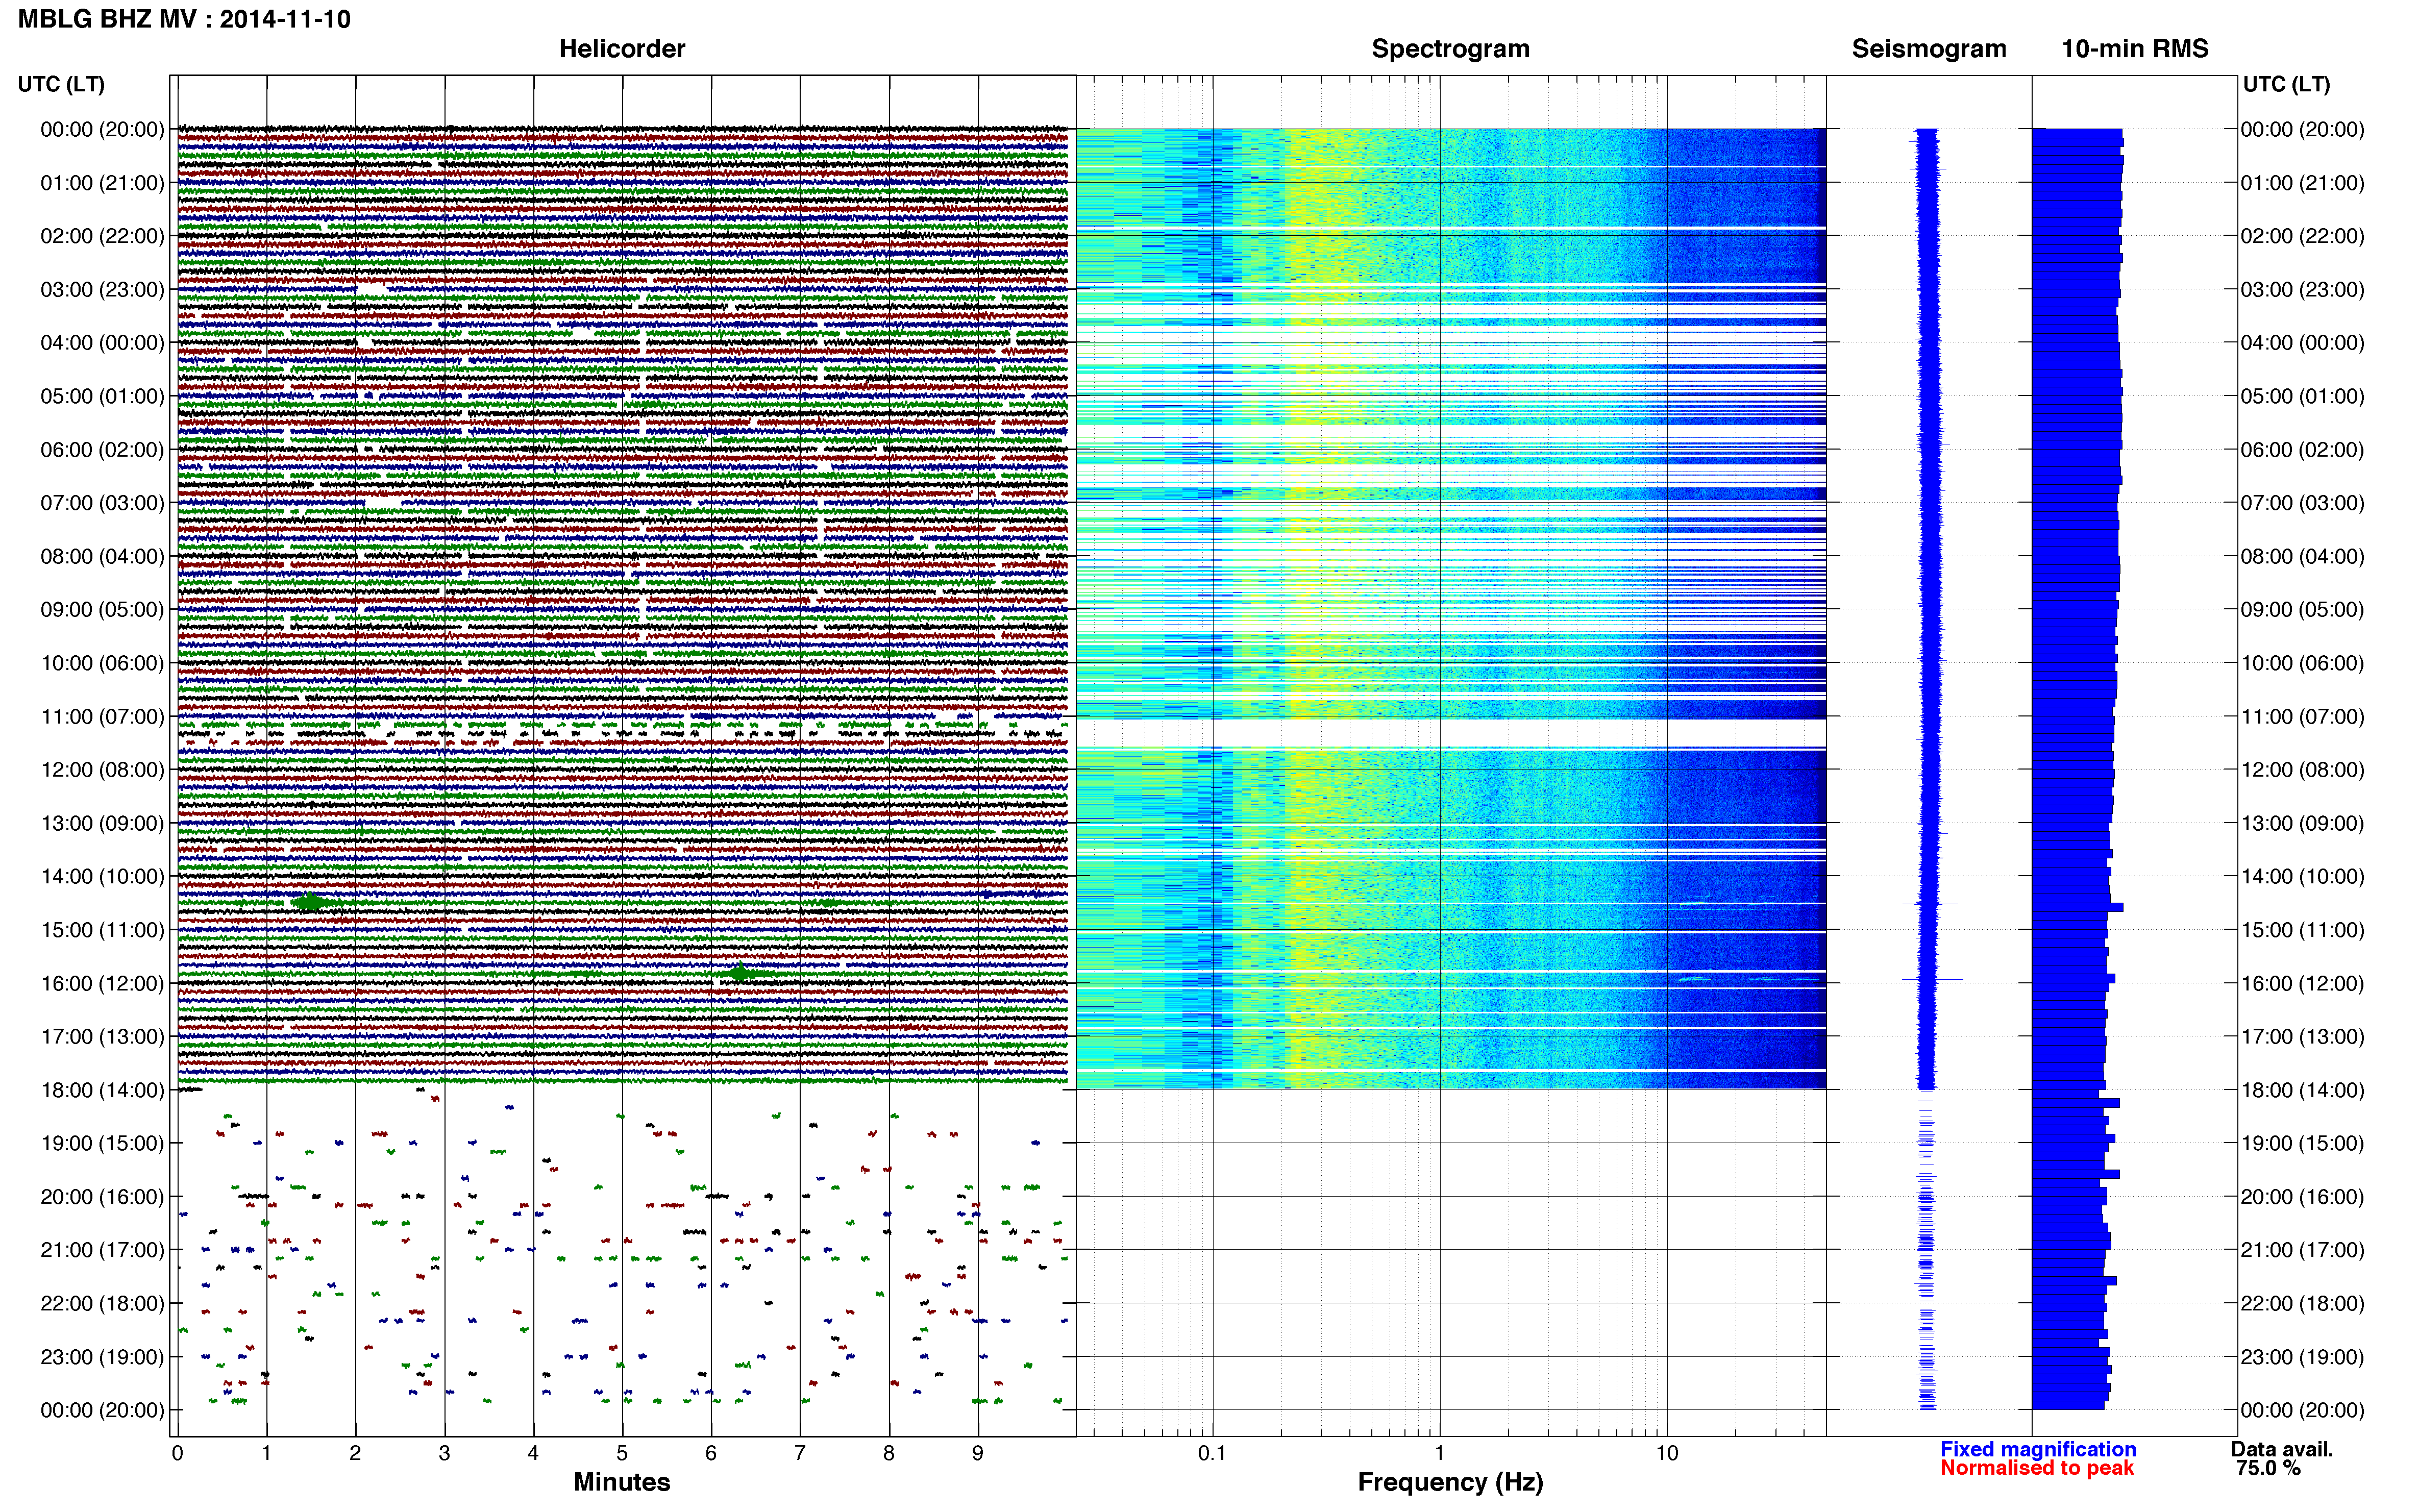Click '06:00 (02:00)' on the right time axis
The image size is (2419, 1512).
(2302, 450)
